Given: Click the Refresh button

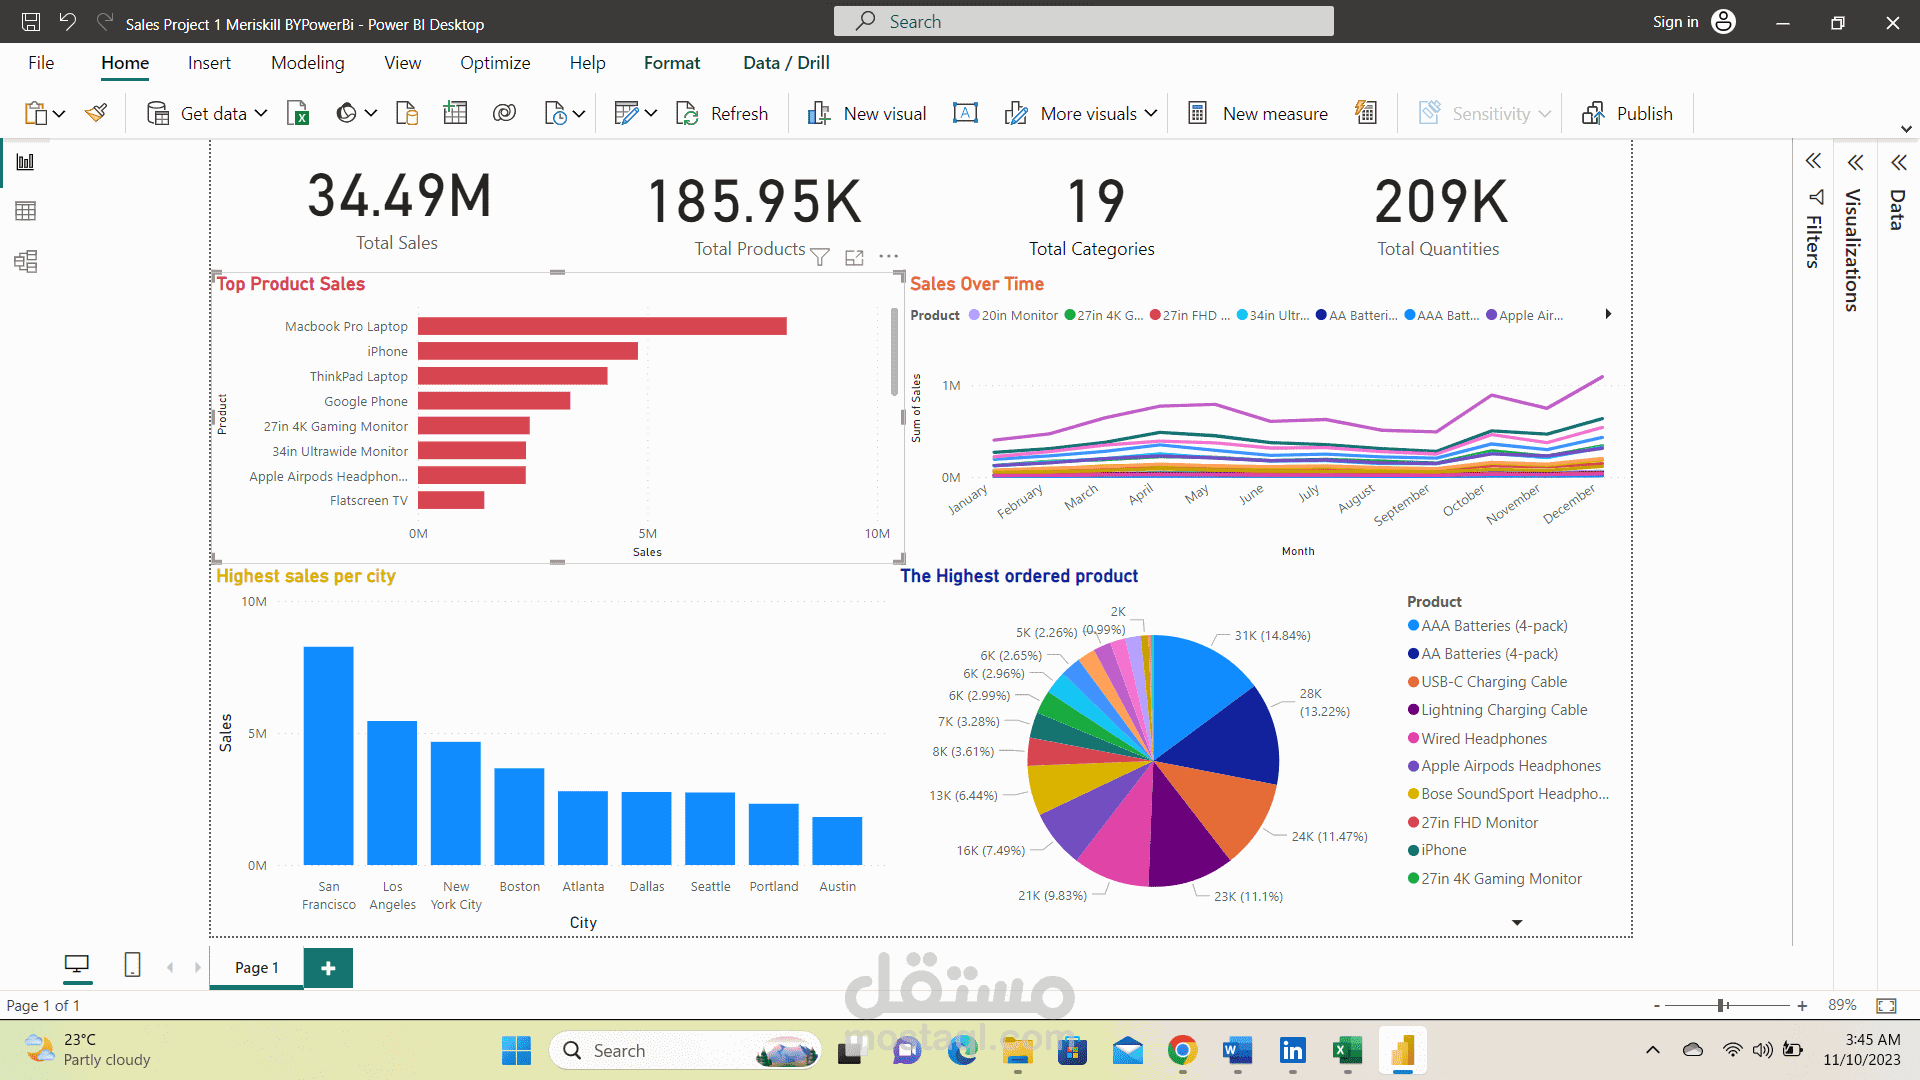Looking at the screenshot, I should [x=722, y=113].
